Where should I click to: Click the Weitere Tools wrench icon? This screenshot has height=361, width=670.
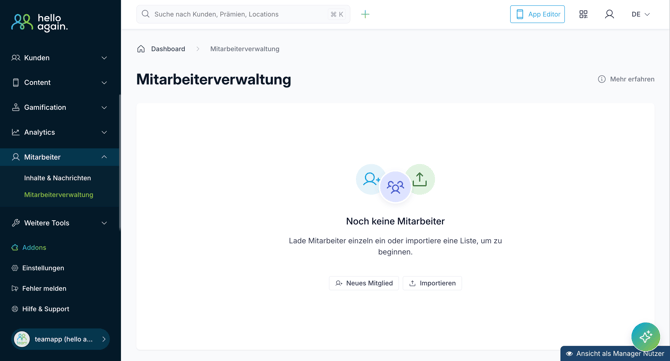(15, 223)
